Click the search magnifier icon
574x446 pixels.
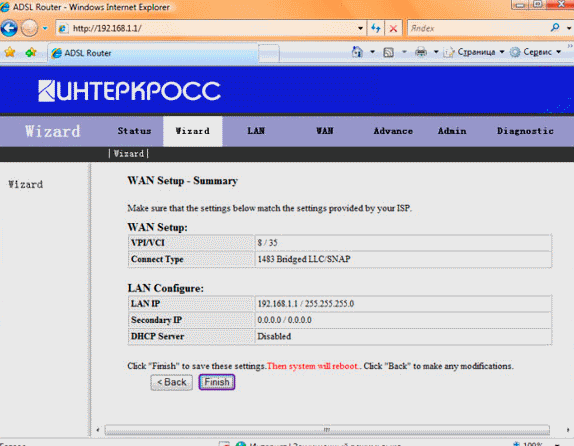[x=555, y=28]
